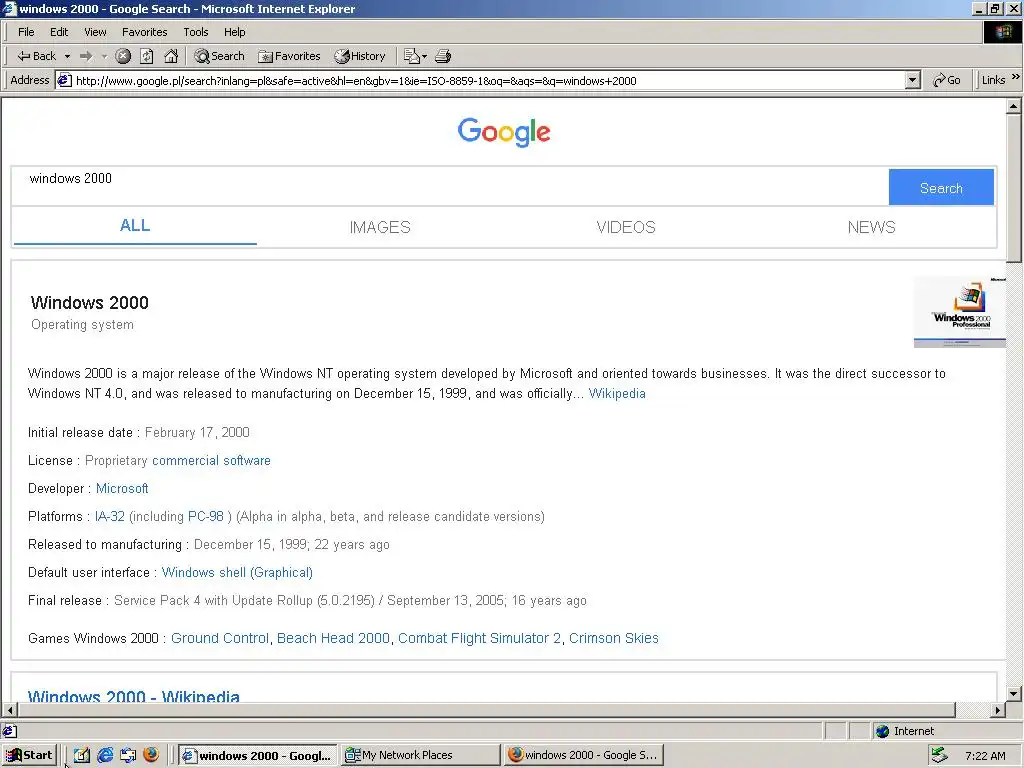Open the Favorites menu
This screenshot has height=768, width=1024.
pyautogui.click(x=144, y=32)
